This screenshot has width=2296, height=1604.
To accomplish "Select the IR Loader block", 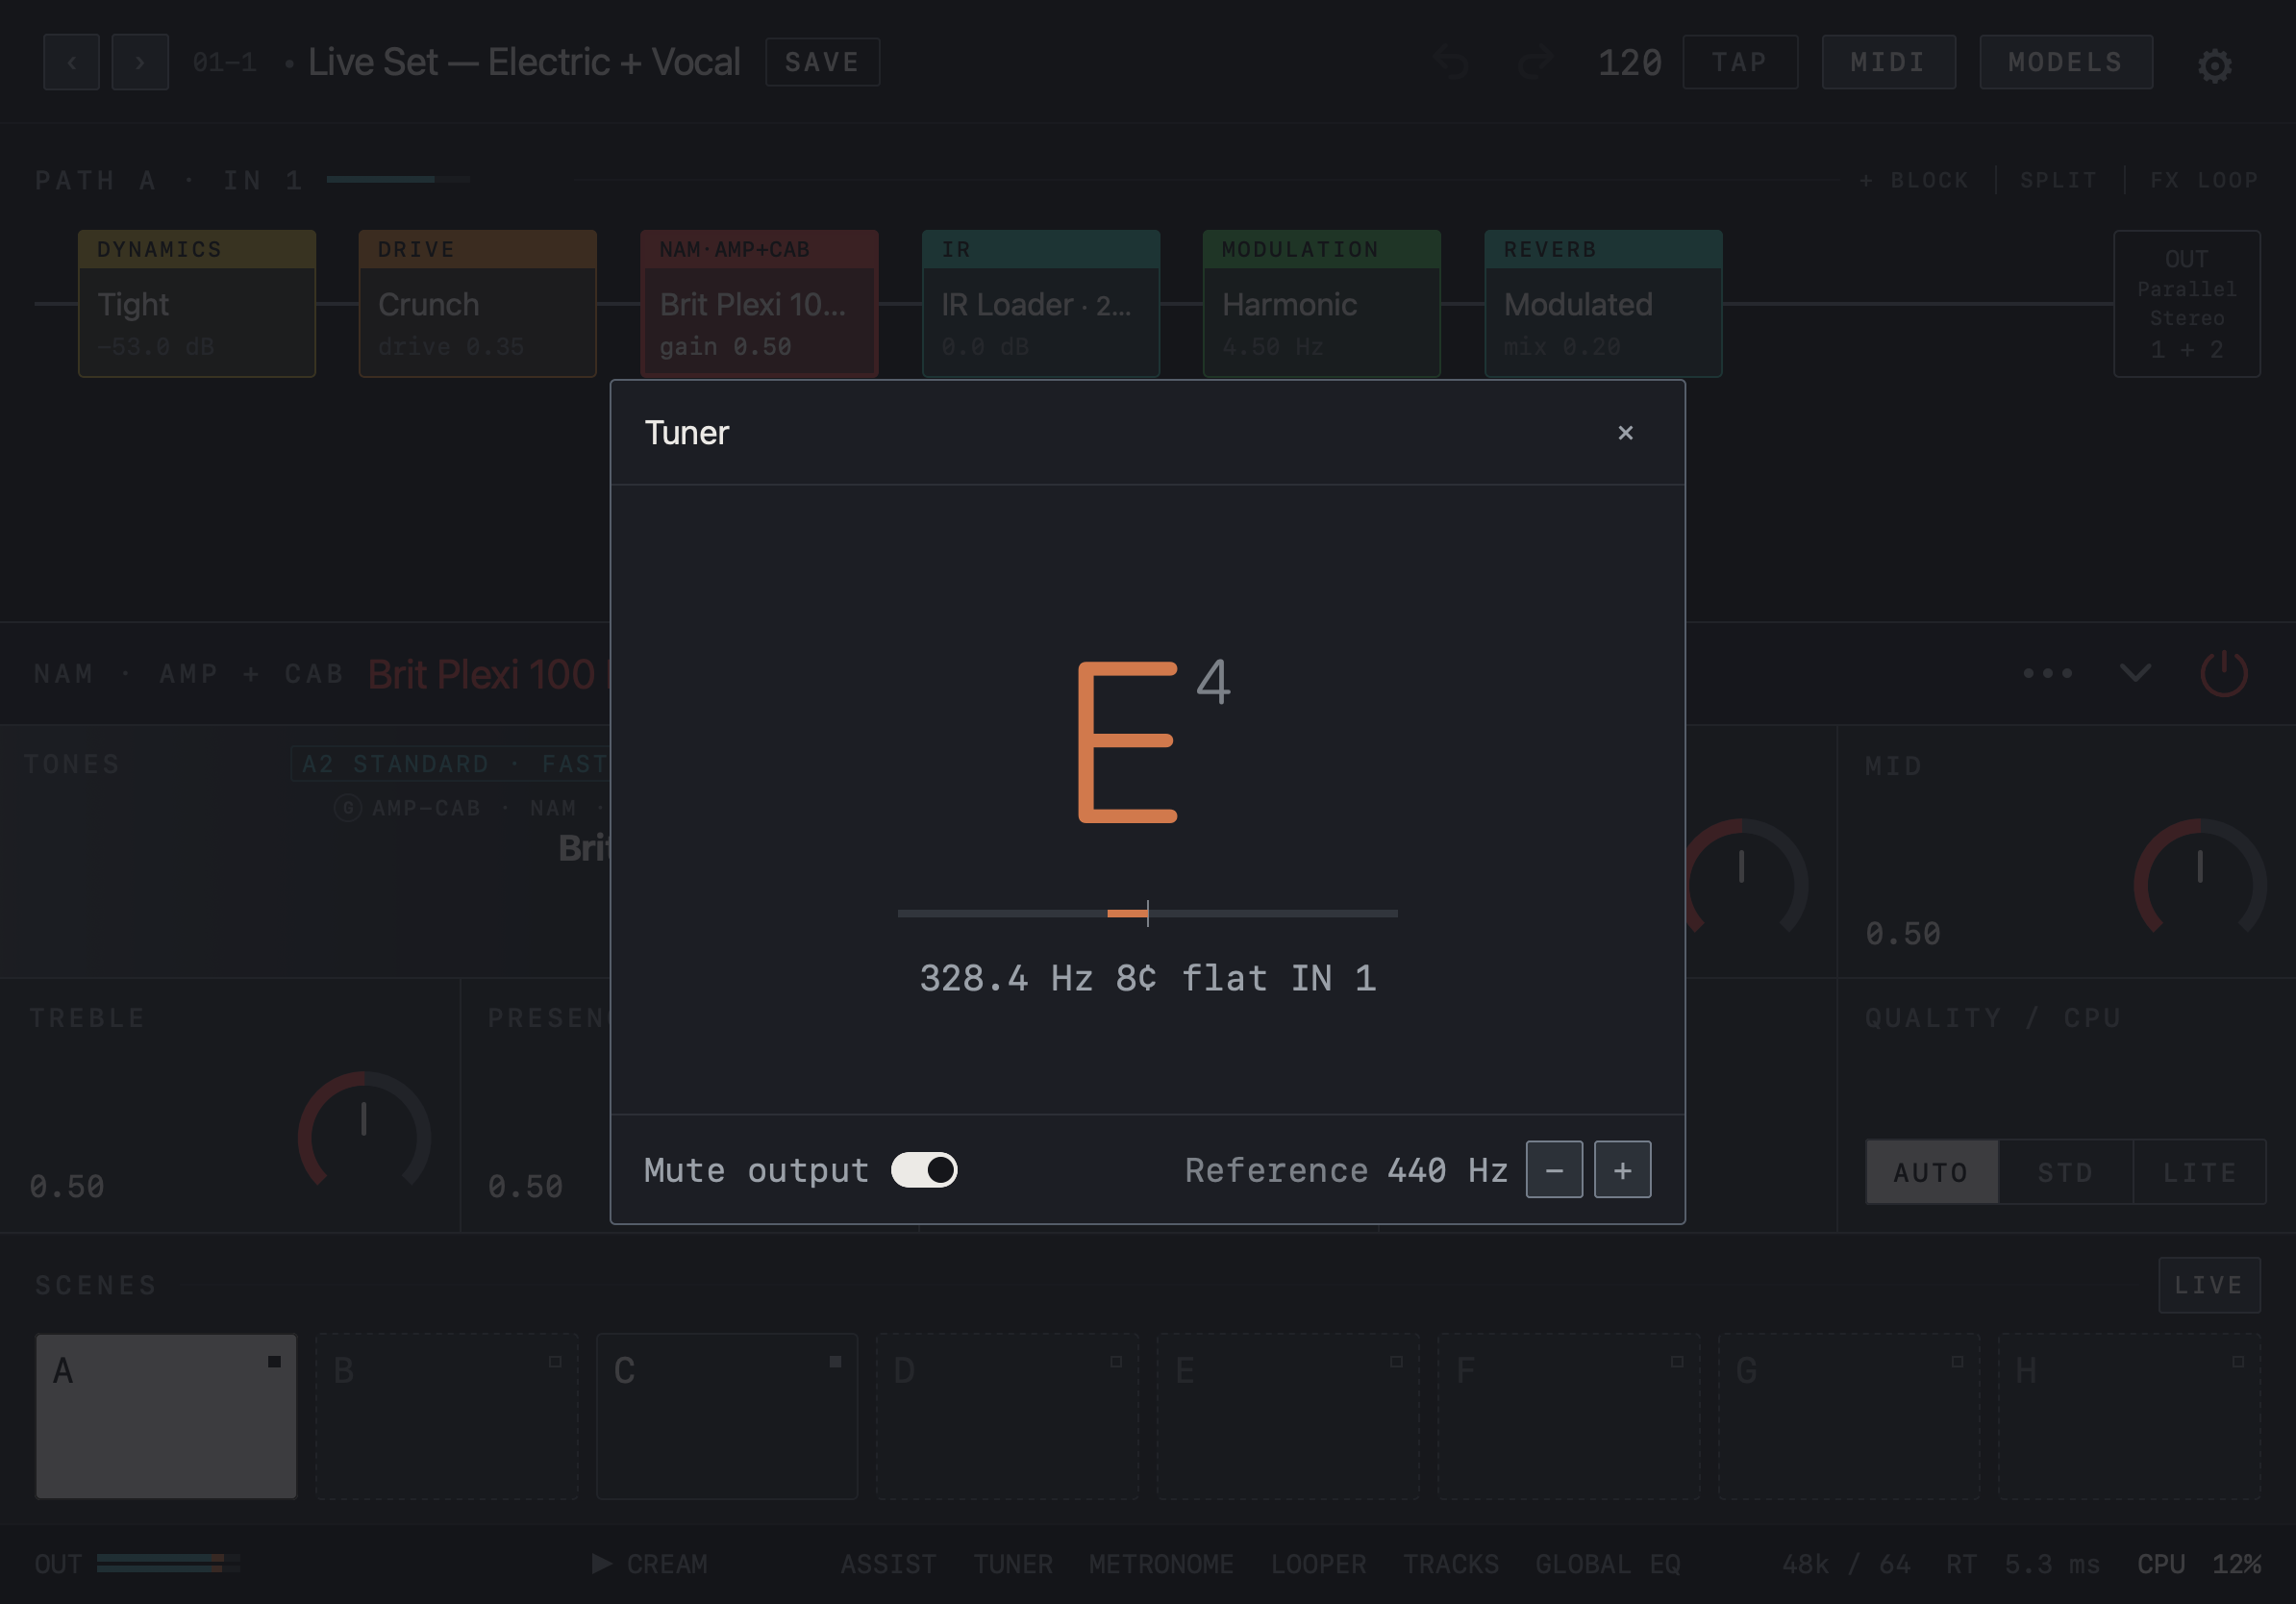I will point(1041,304).
